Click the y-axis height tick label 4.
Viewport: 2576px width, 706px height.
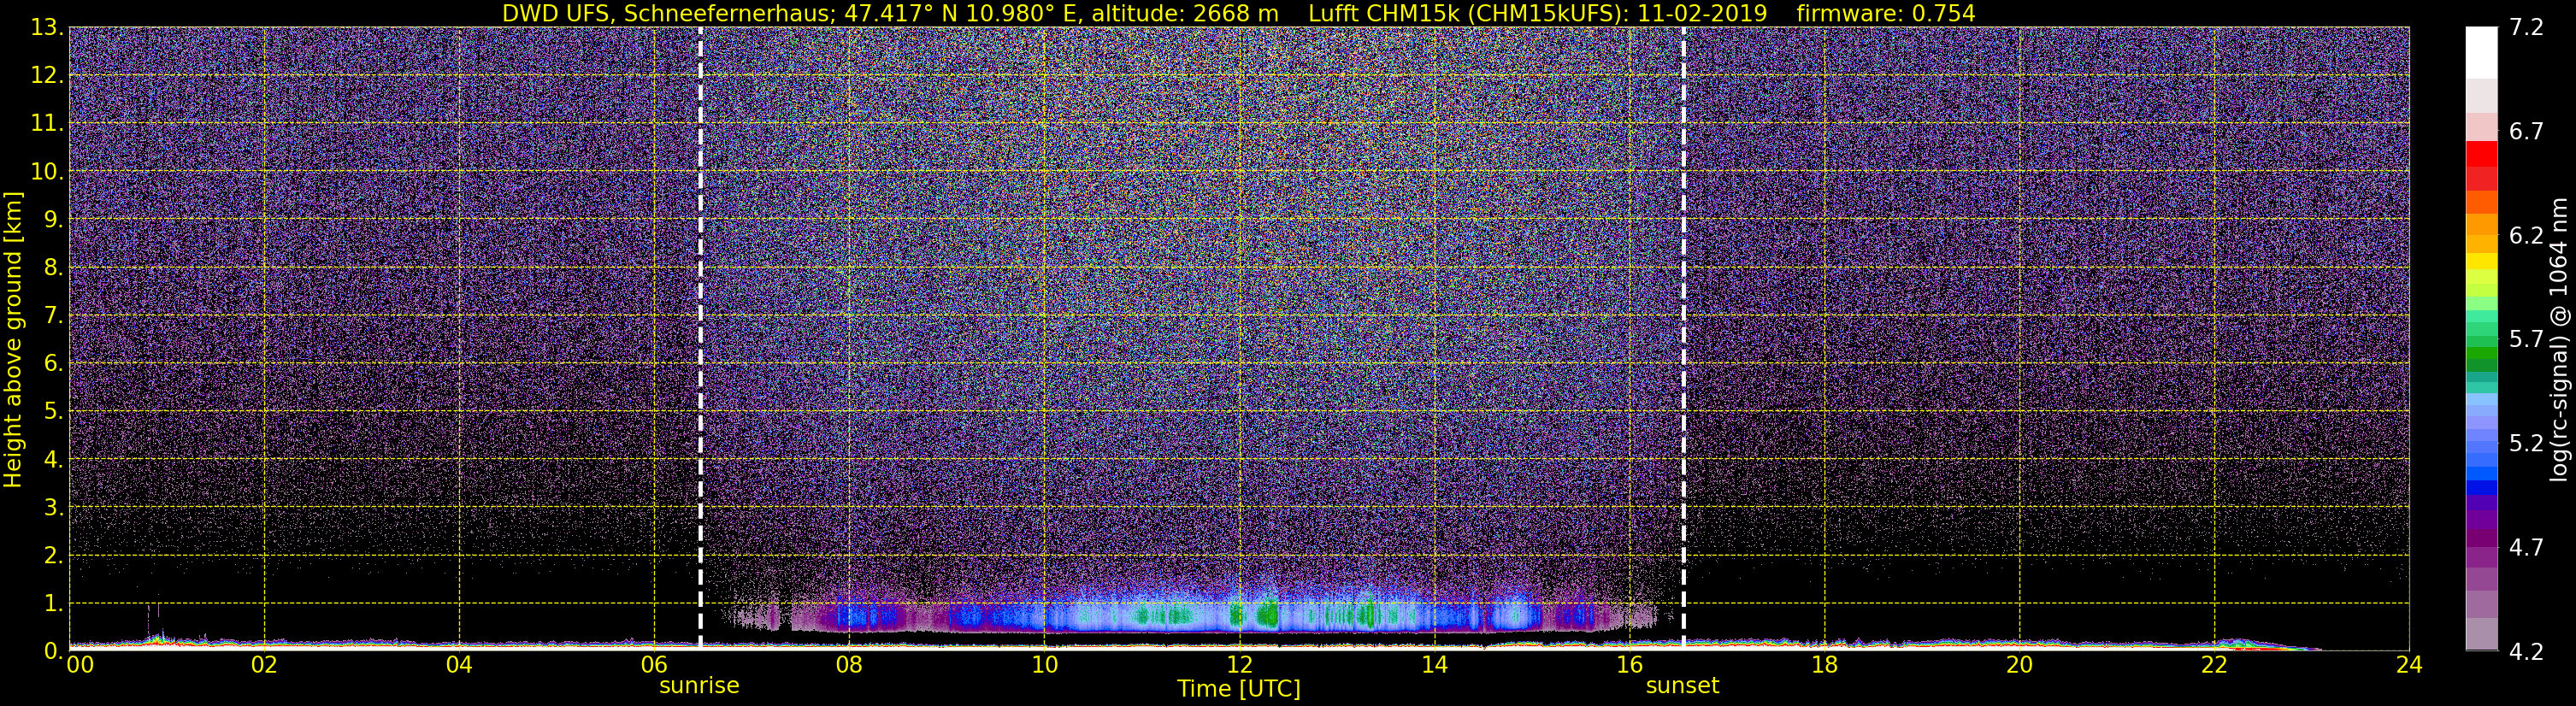tap(54, 460)
